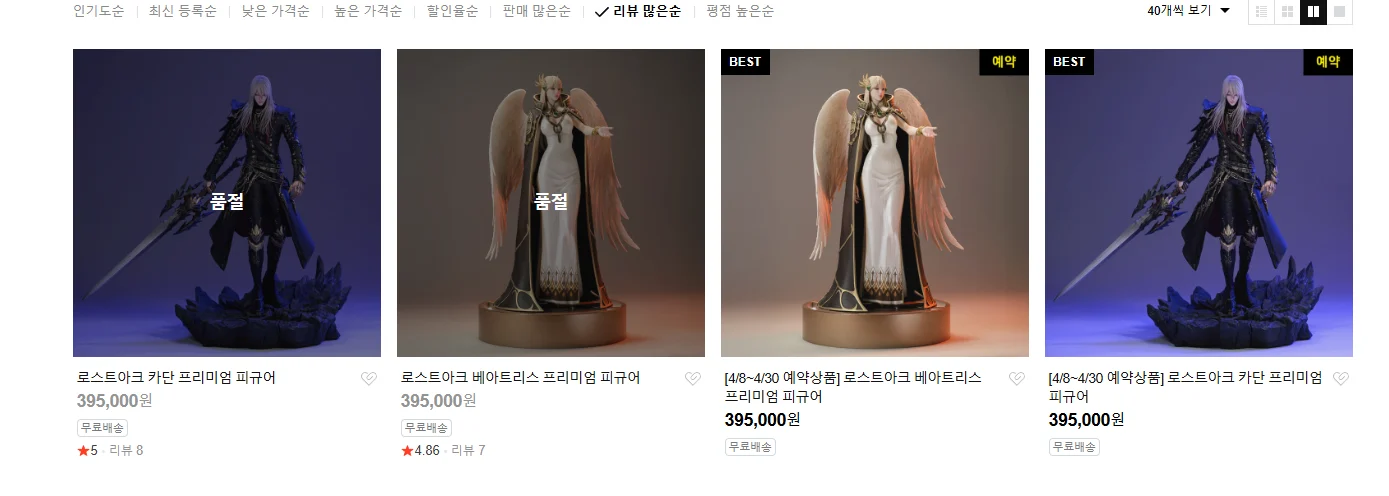Sort by 할인율순
The image size is (1389, 496).
pos(452,12)
